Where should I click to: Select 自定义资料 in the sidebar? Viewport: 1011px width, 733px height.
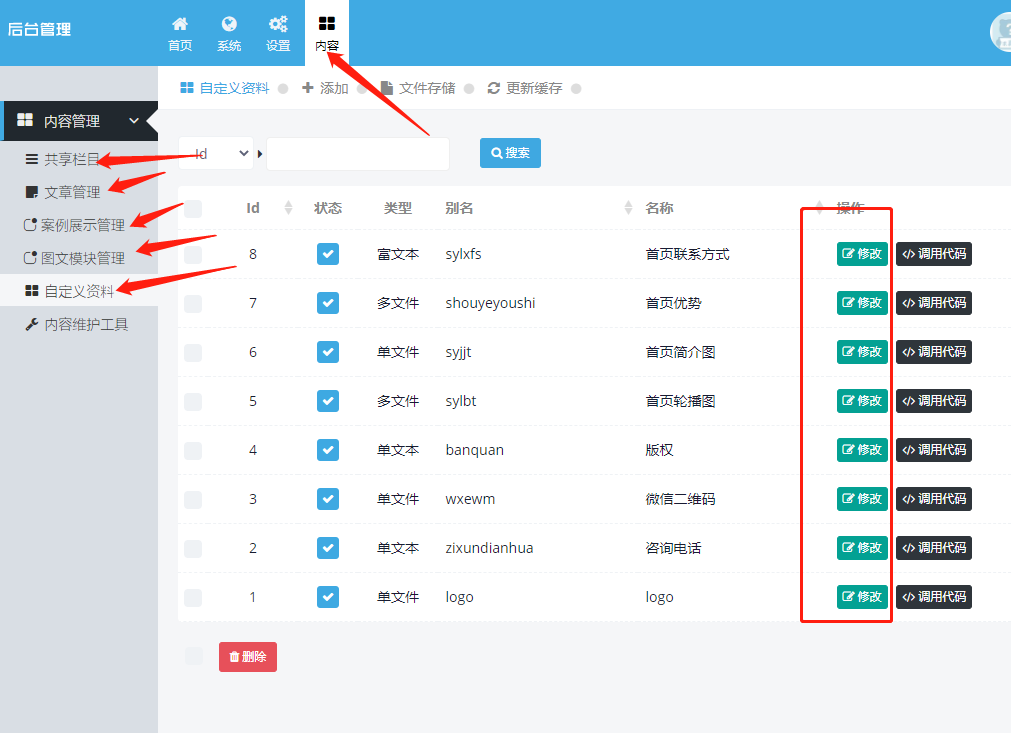click(79, 291)
